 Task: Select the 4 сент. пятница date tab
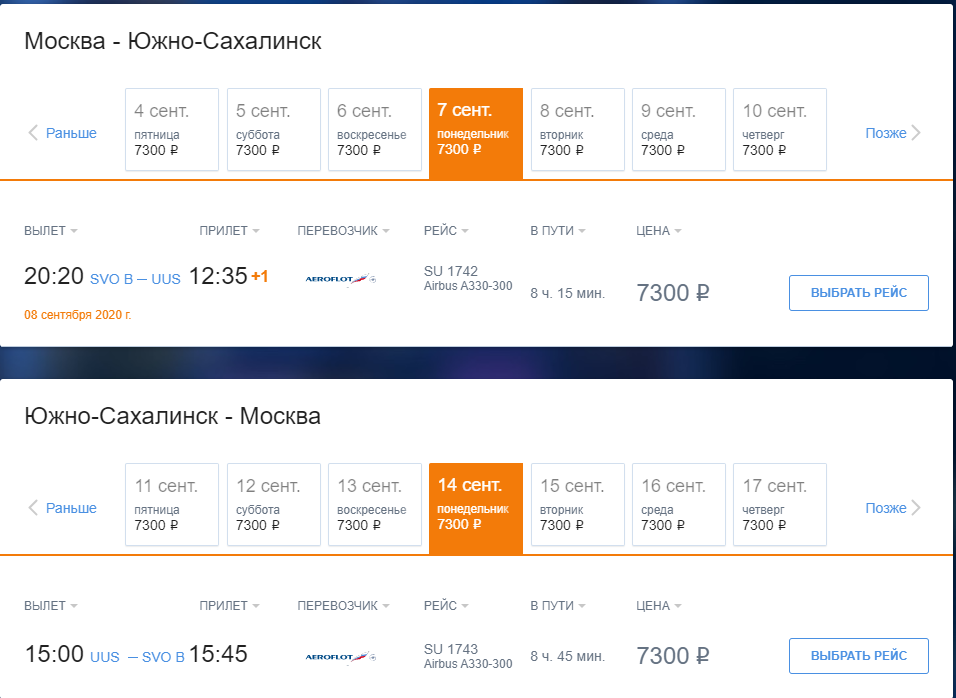point(172,129)
